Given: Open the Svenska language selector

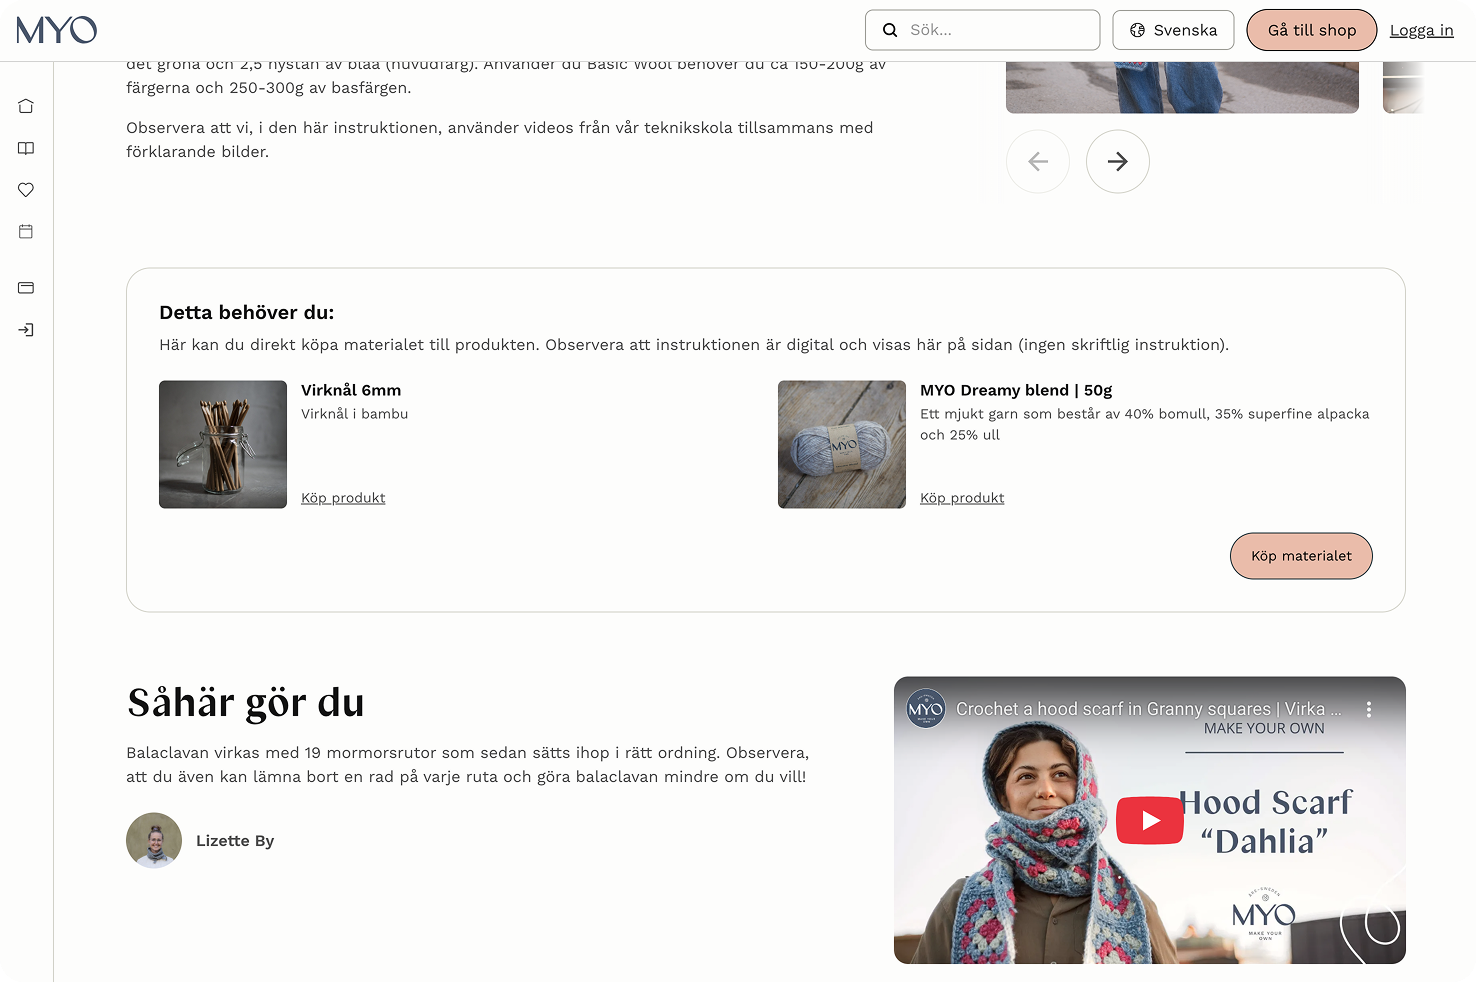Looking at the screenshot, I should (x=1173, y=30).
